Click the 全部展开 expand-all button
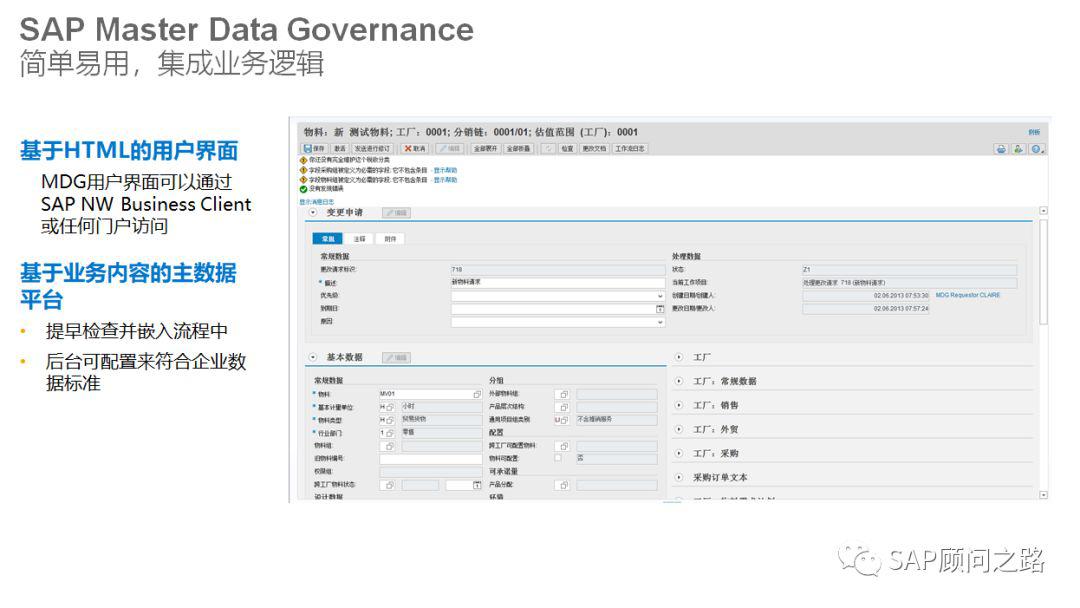The height and width of the screenshot is (608, 1080). point(486,149)
